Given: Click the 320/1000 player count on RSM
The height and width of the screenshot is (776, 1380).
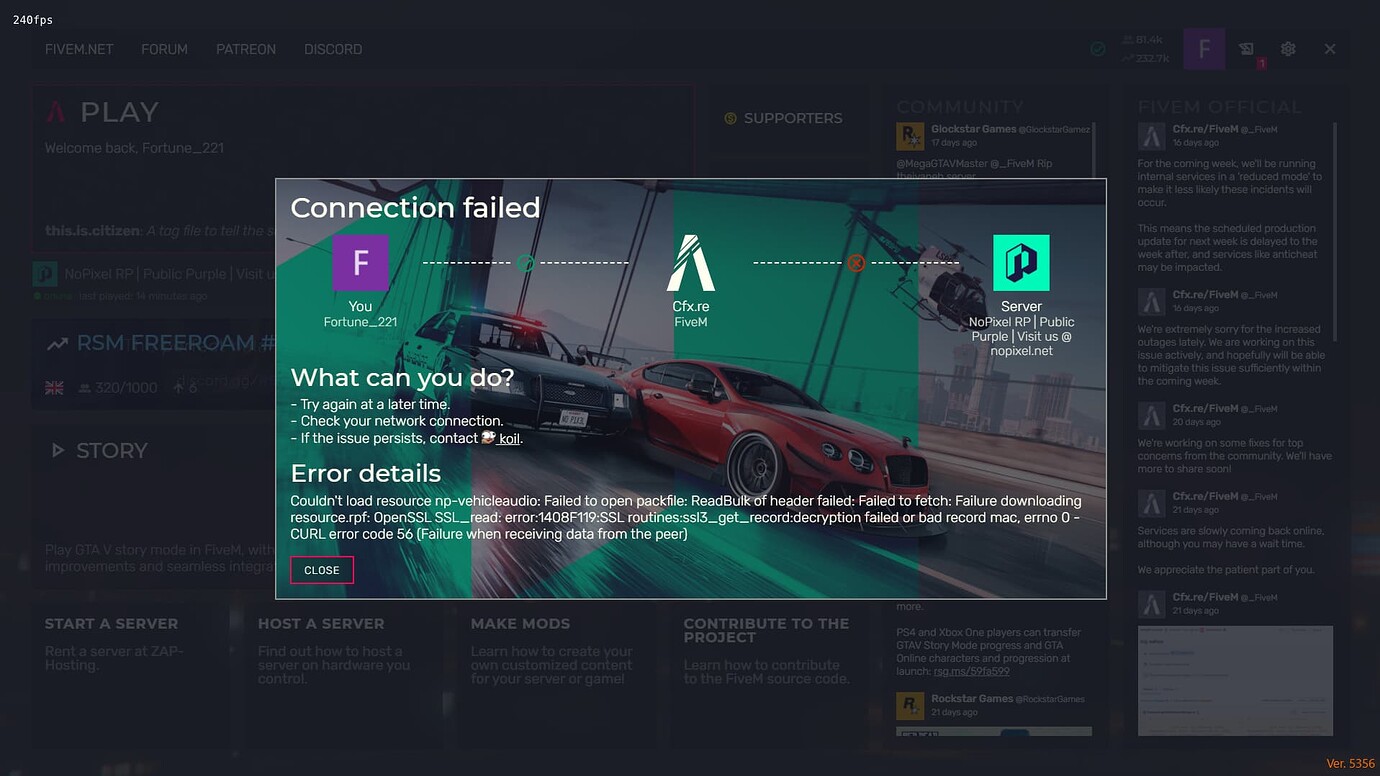Looking at the screenshot, I should (x=118, y=388).
